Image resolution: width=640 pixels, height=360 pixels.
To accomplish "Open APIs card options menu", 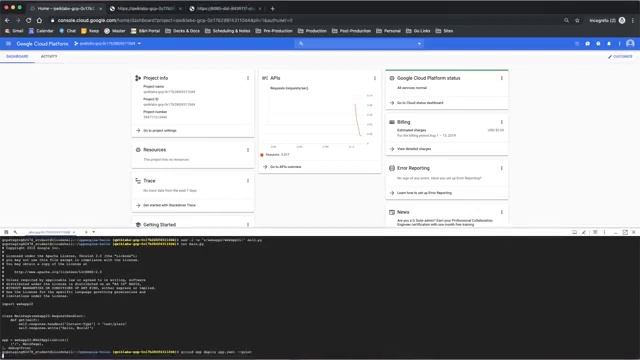I will [375, 78].
